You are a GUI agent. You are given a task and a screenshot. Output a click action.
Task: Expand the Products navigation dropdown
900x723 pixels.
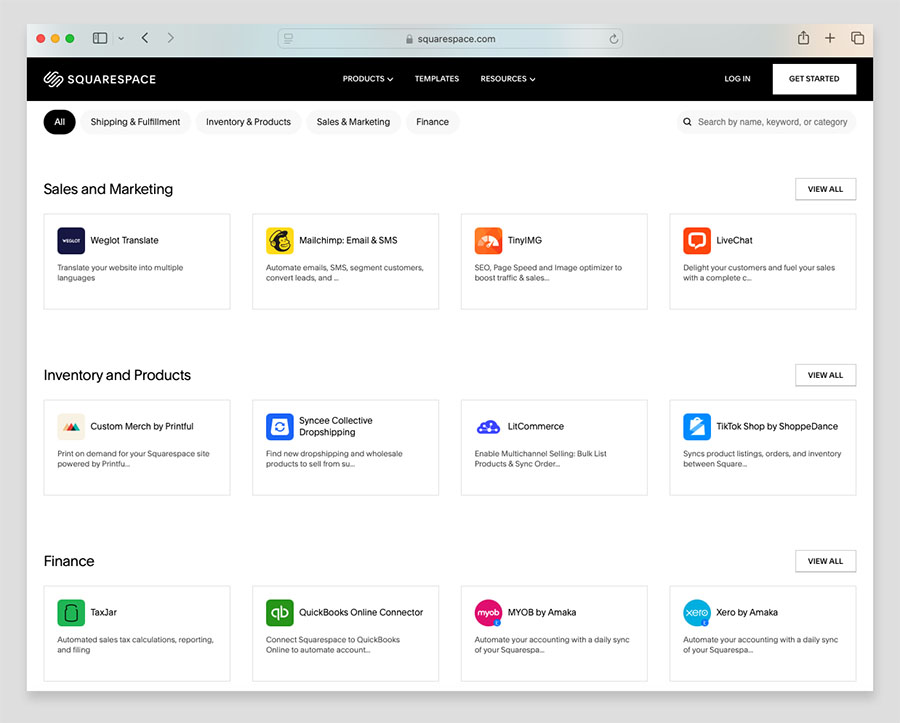(x=367, y=79)
